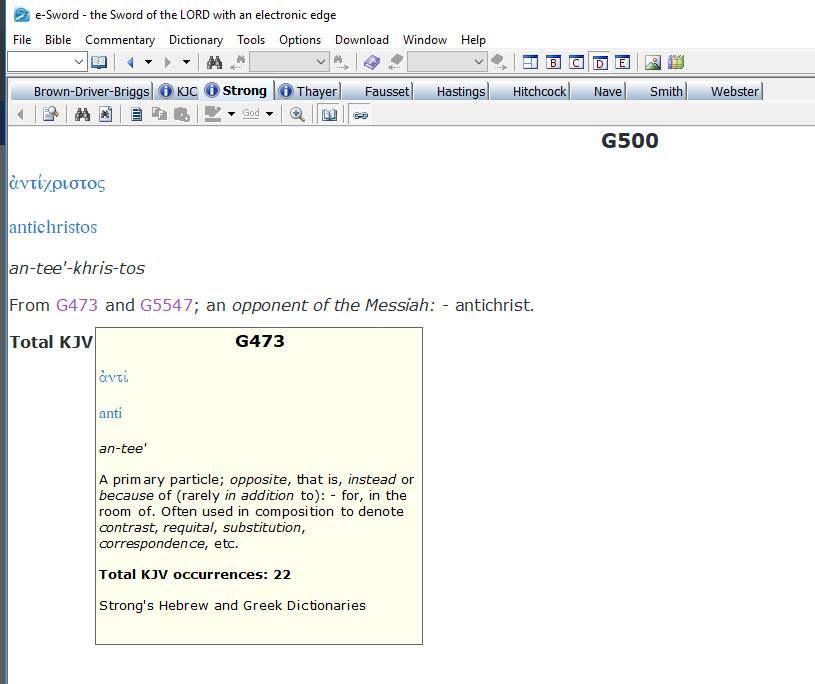
Task: Open the Tools menu
Action: pyautogui.click(x=251, y=40)
